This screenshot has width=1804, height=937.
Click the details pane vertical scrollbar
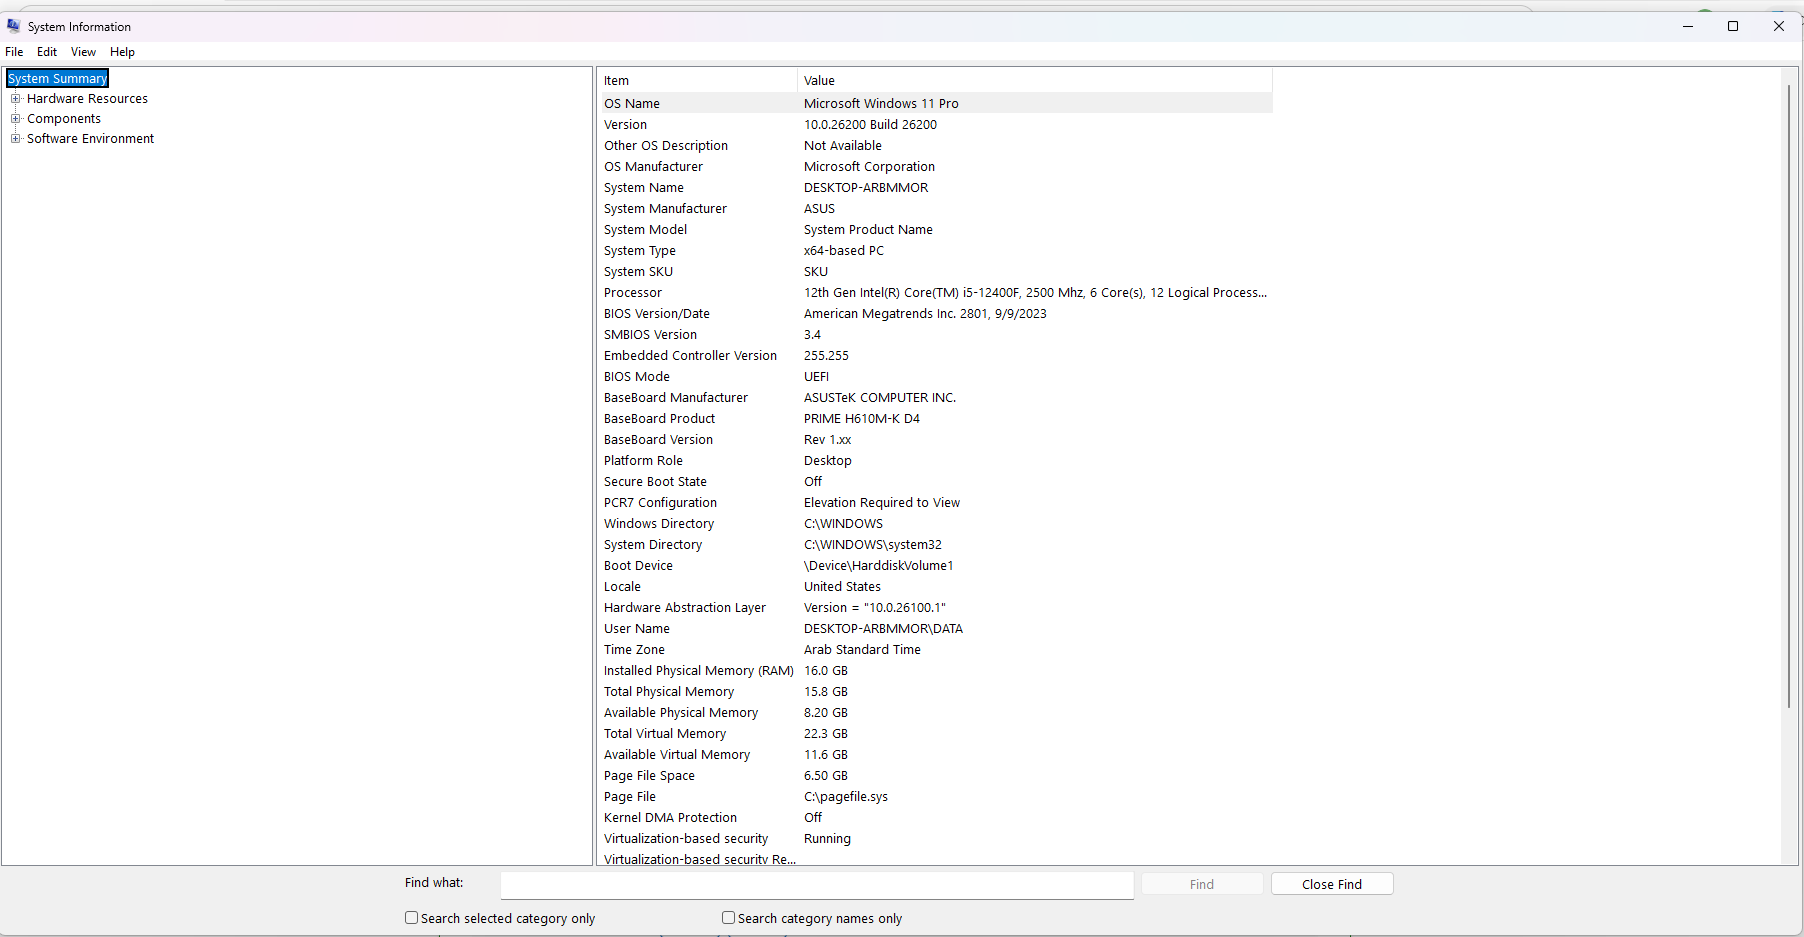1789,396
